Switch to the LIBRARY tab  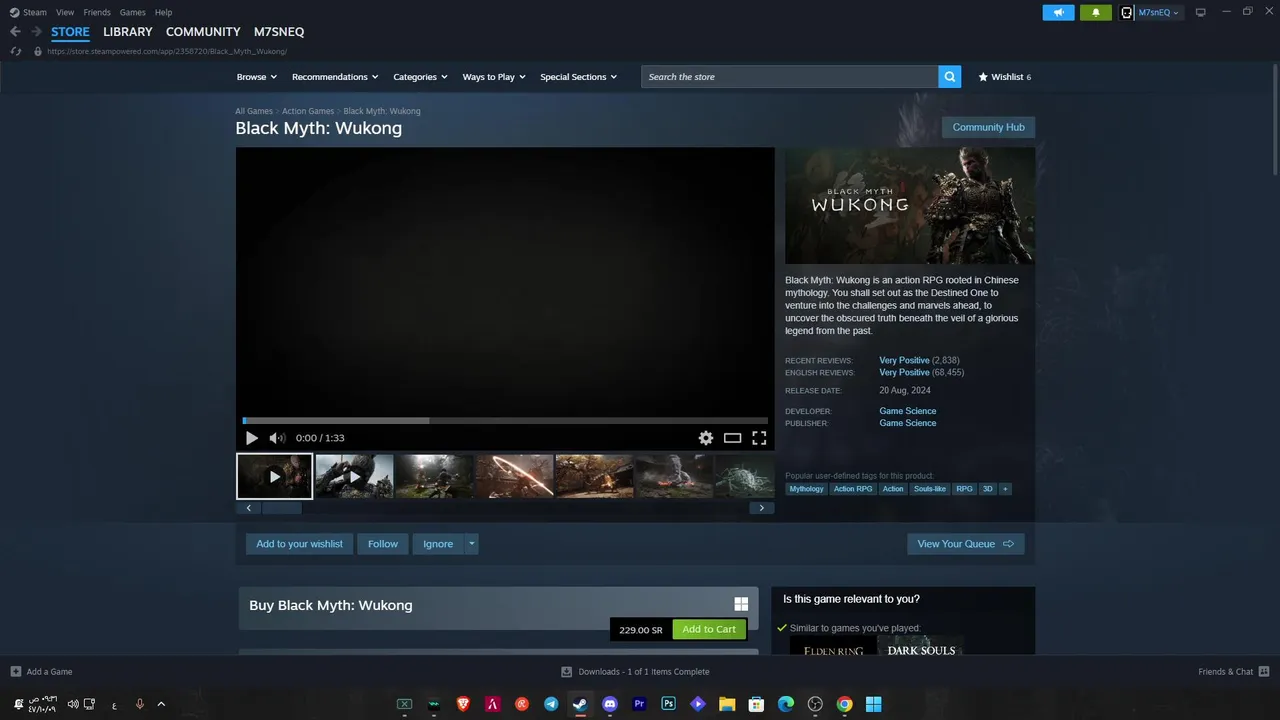(128, 32)
